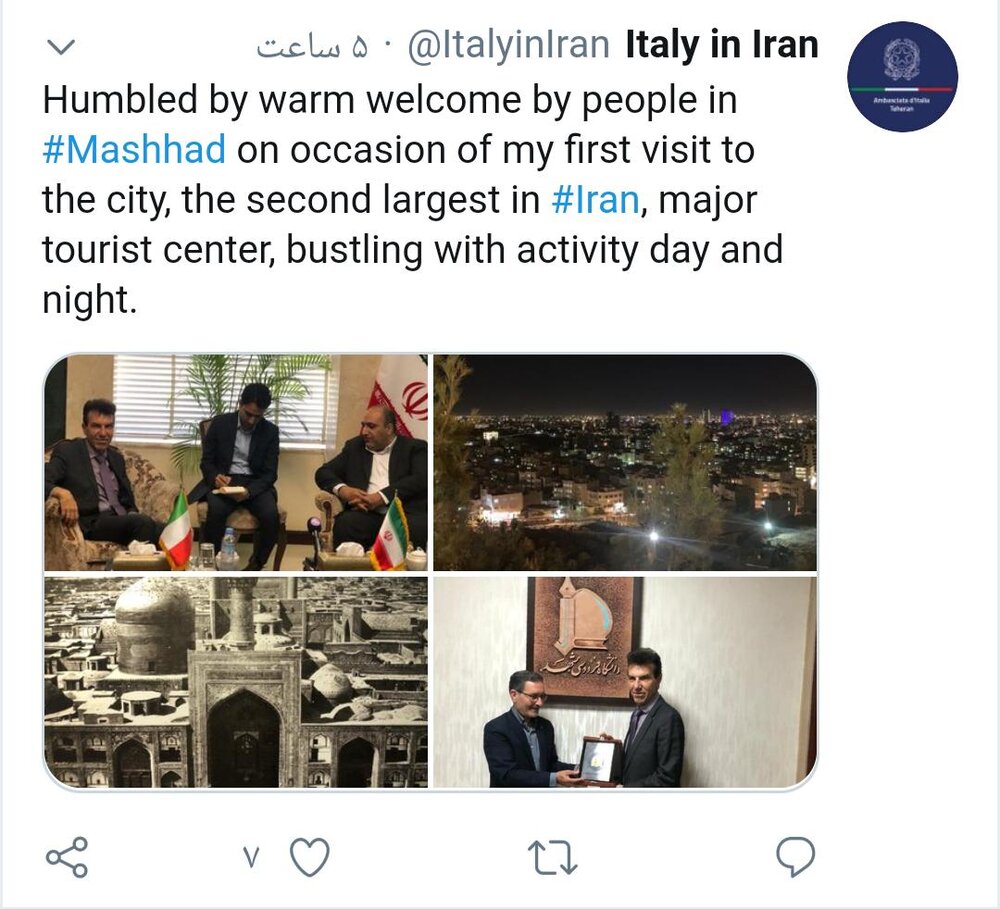Click the like count beside the heart
The image size is (1000, 909).
(252, 858)
